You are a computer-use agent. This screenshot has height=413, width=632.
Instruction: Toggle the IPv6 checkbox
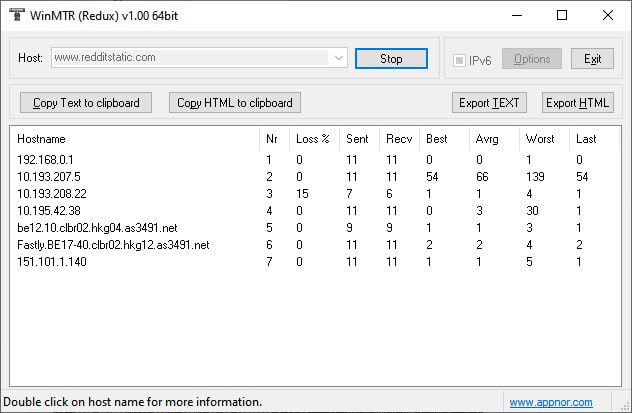(x=460, y=60)
